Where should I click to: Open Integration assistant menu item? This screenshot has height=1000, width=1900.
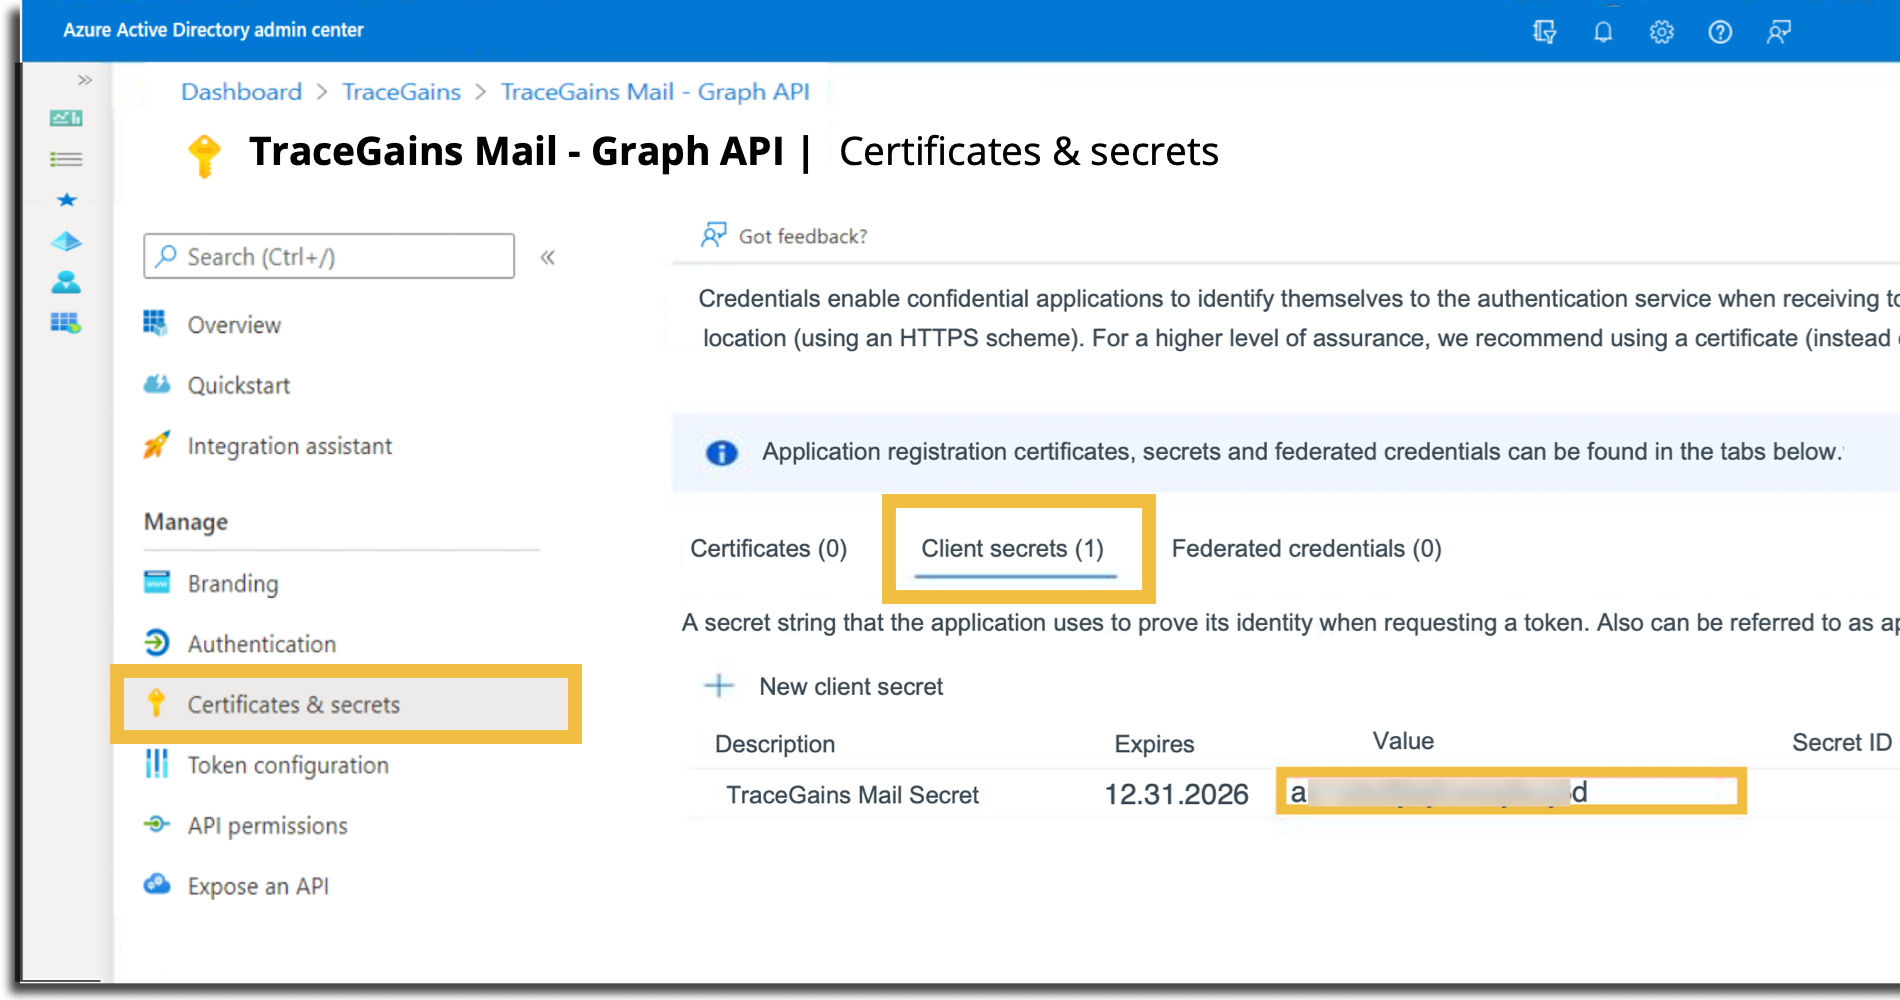pyautogui.click(x=290, y=446)
